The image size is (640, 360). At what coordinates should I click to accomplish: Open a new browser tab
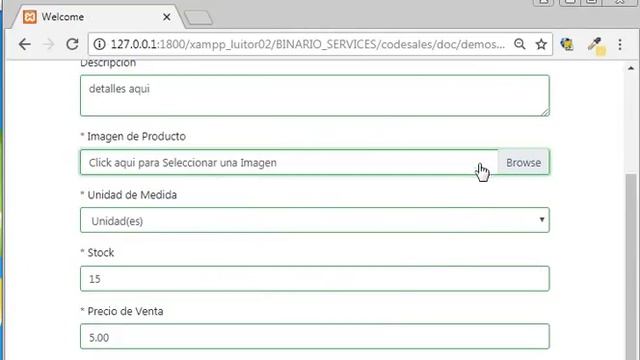pos(198,18)
